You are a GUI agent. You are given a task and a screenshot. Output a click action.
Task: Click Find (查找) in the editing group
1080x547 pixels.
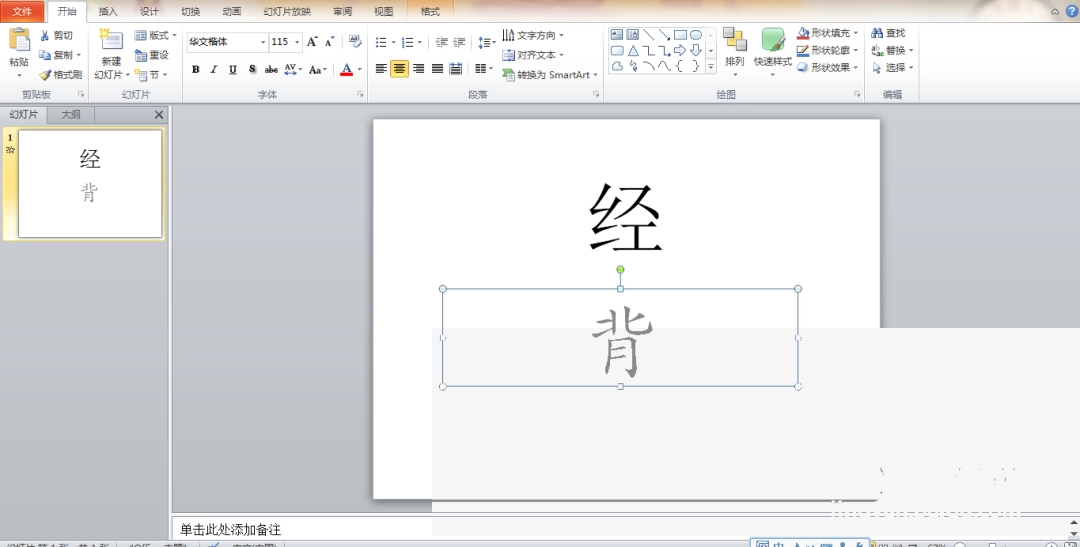[x=889, y=32]
